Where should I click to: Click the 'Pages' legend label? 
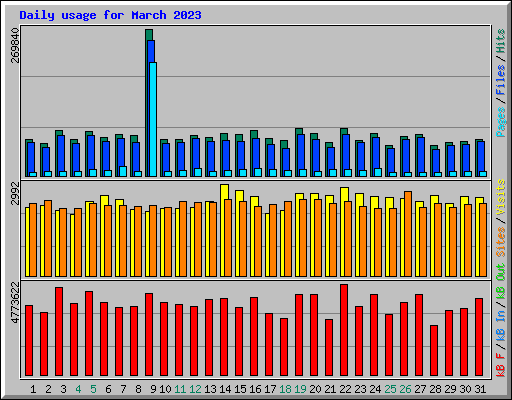501,122
